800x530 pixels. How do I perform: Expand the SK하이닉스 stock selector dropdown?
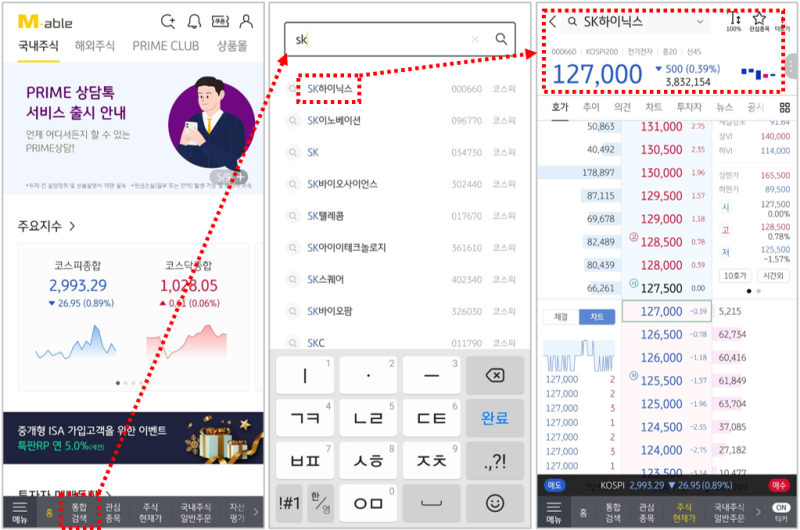(700, 22)
